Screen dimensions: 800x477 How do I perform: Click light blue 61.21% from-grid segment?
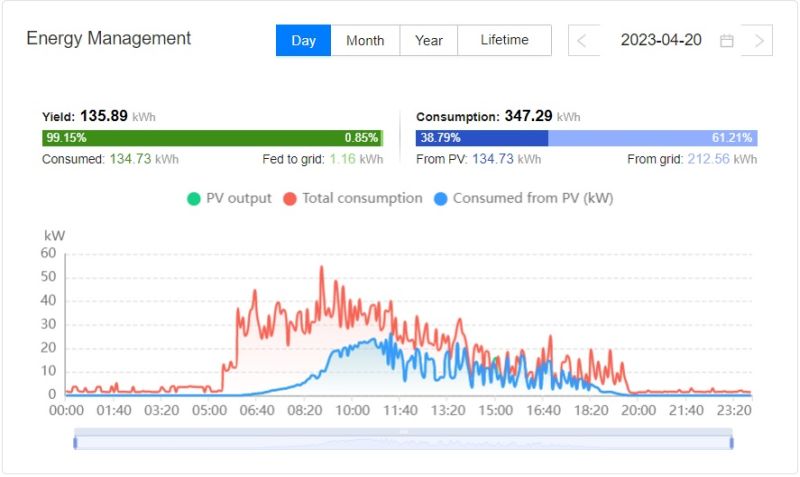(650, 138)
